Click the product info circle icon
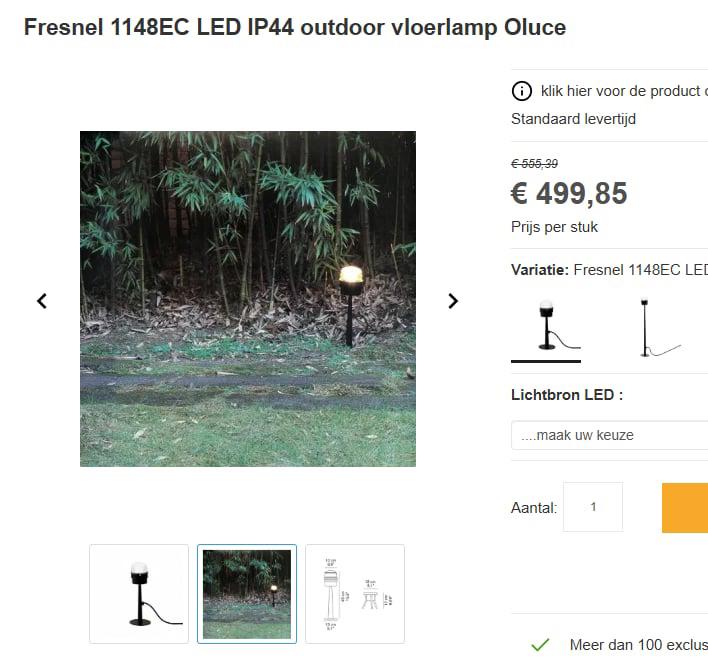 tap(521, 91)
